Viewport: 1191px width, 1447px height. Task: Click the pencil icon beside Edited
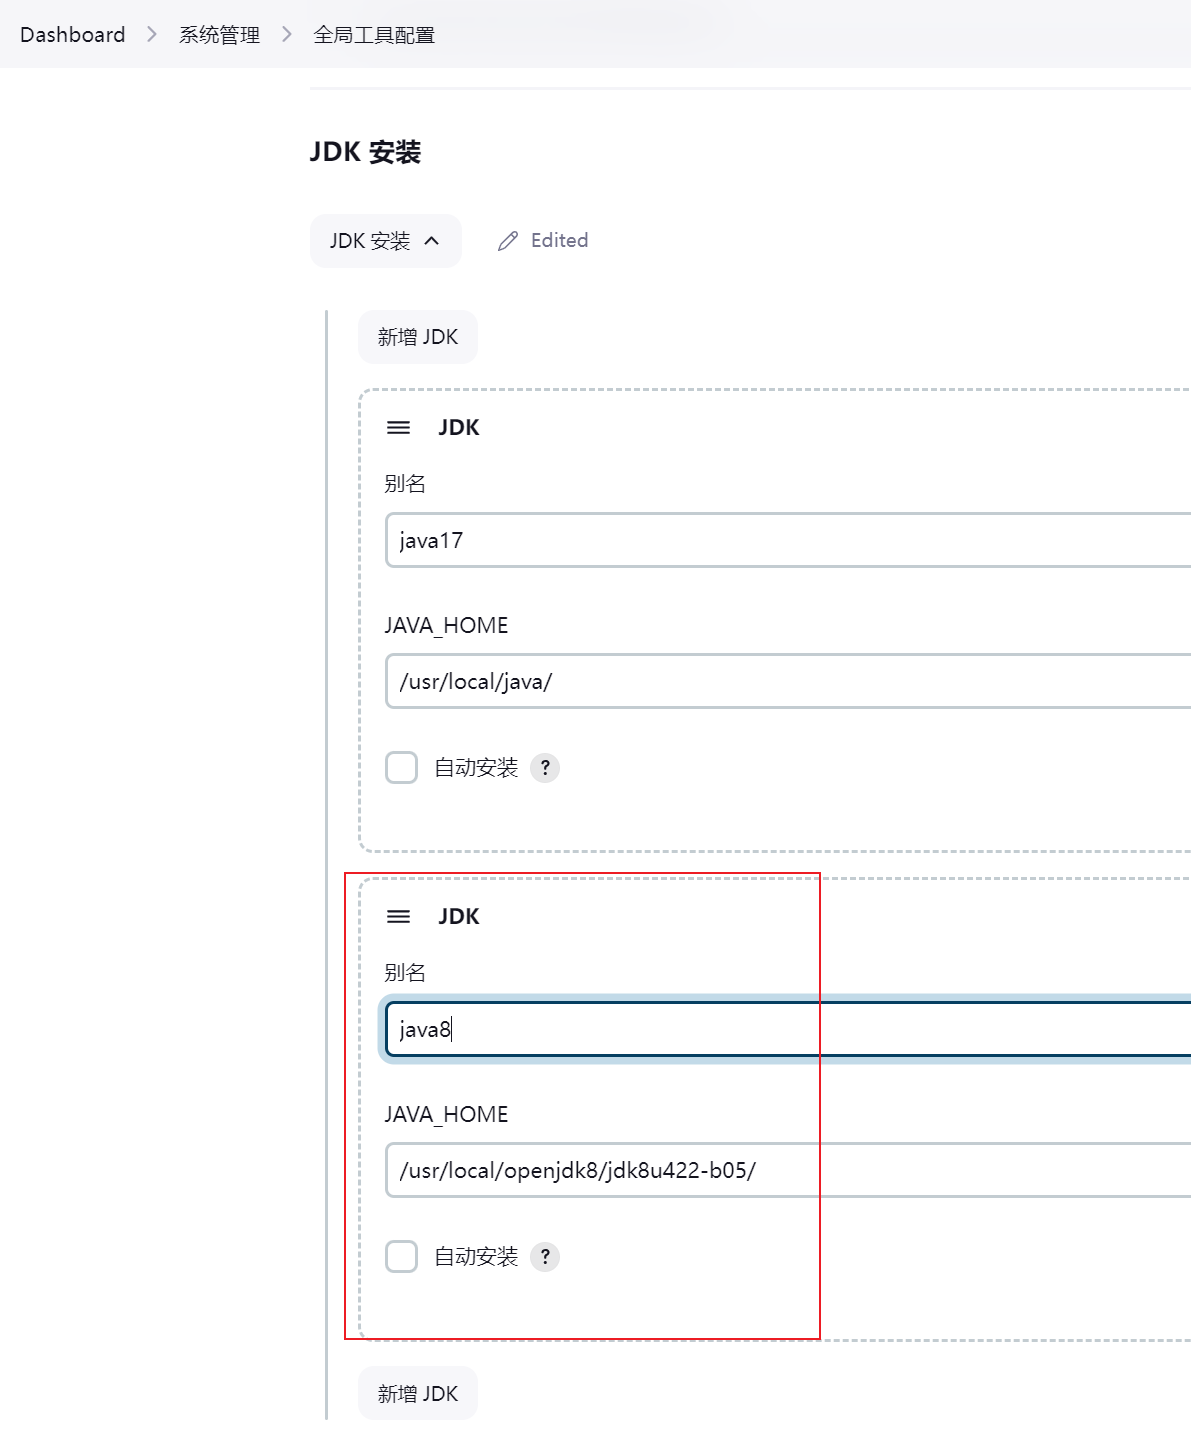click(508, 241)
